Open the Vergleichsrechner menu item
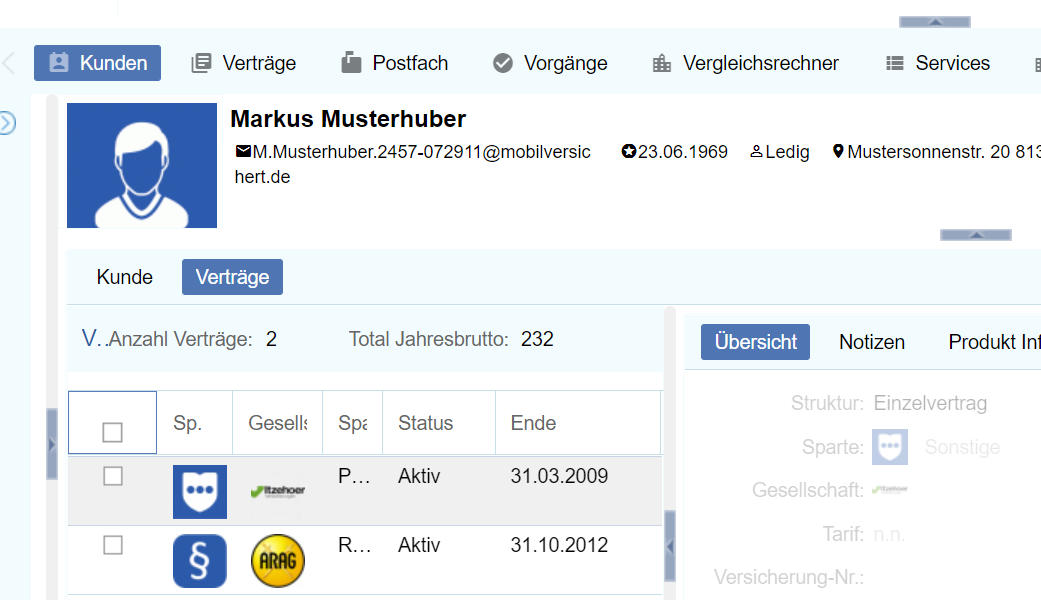 point(745,63)
